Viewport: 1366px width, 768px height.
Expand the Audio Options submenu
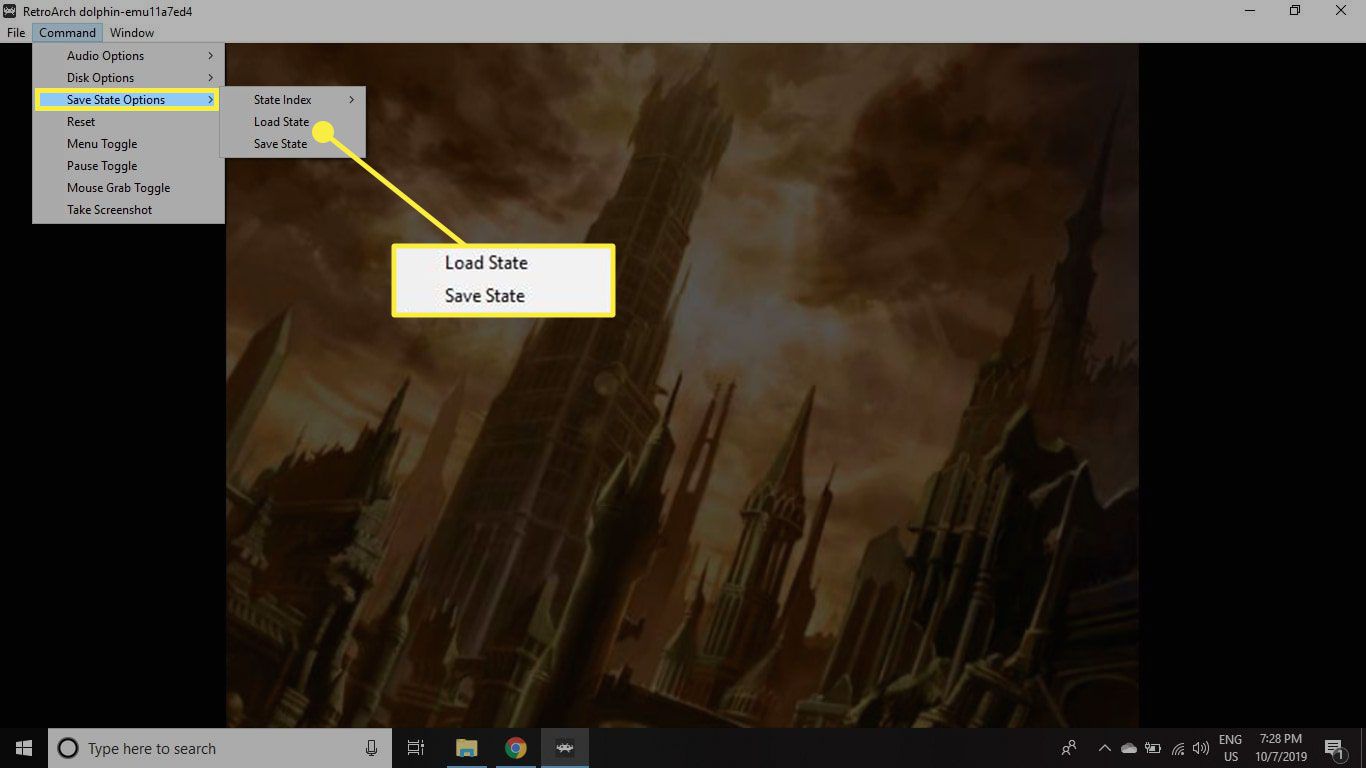pyautogui.click(x=128, y=56)
